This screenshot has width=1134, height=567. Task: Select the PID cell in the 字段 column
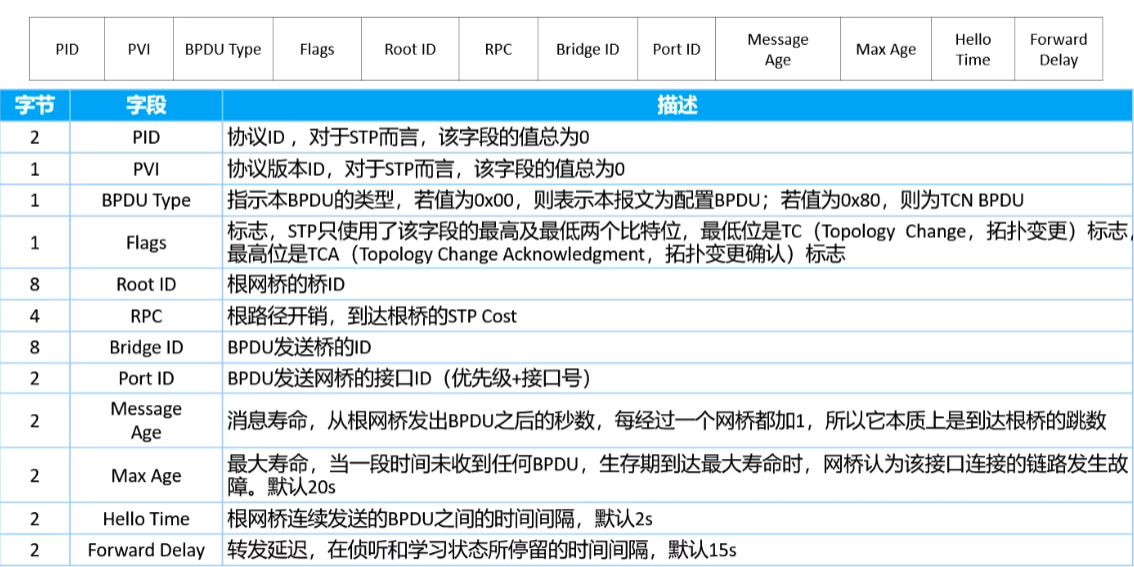click(146, 137)
